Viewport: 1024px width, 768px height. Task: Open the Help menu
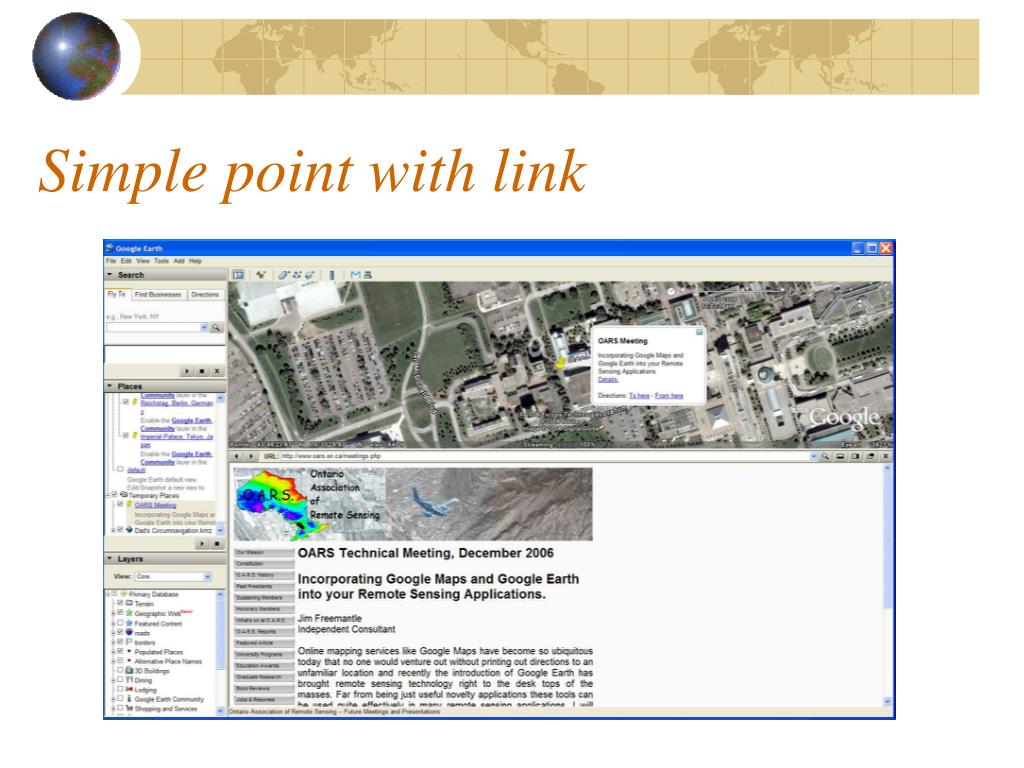[195, 261]
